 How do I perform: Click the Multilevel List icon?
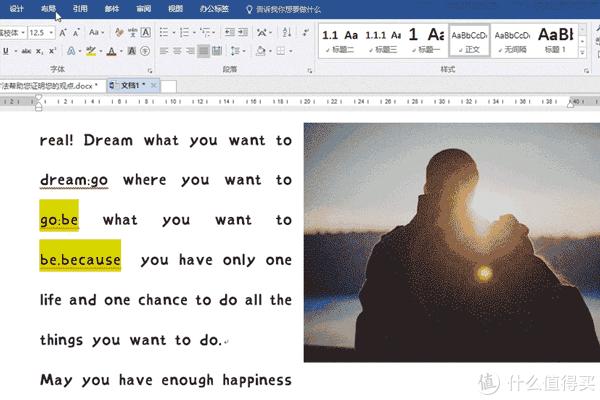(x=205, y=33)
